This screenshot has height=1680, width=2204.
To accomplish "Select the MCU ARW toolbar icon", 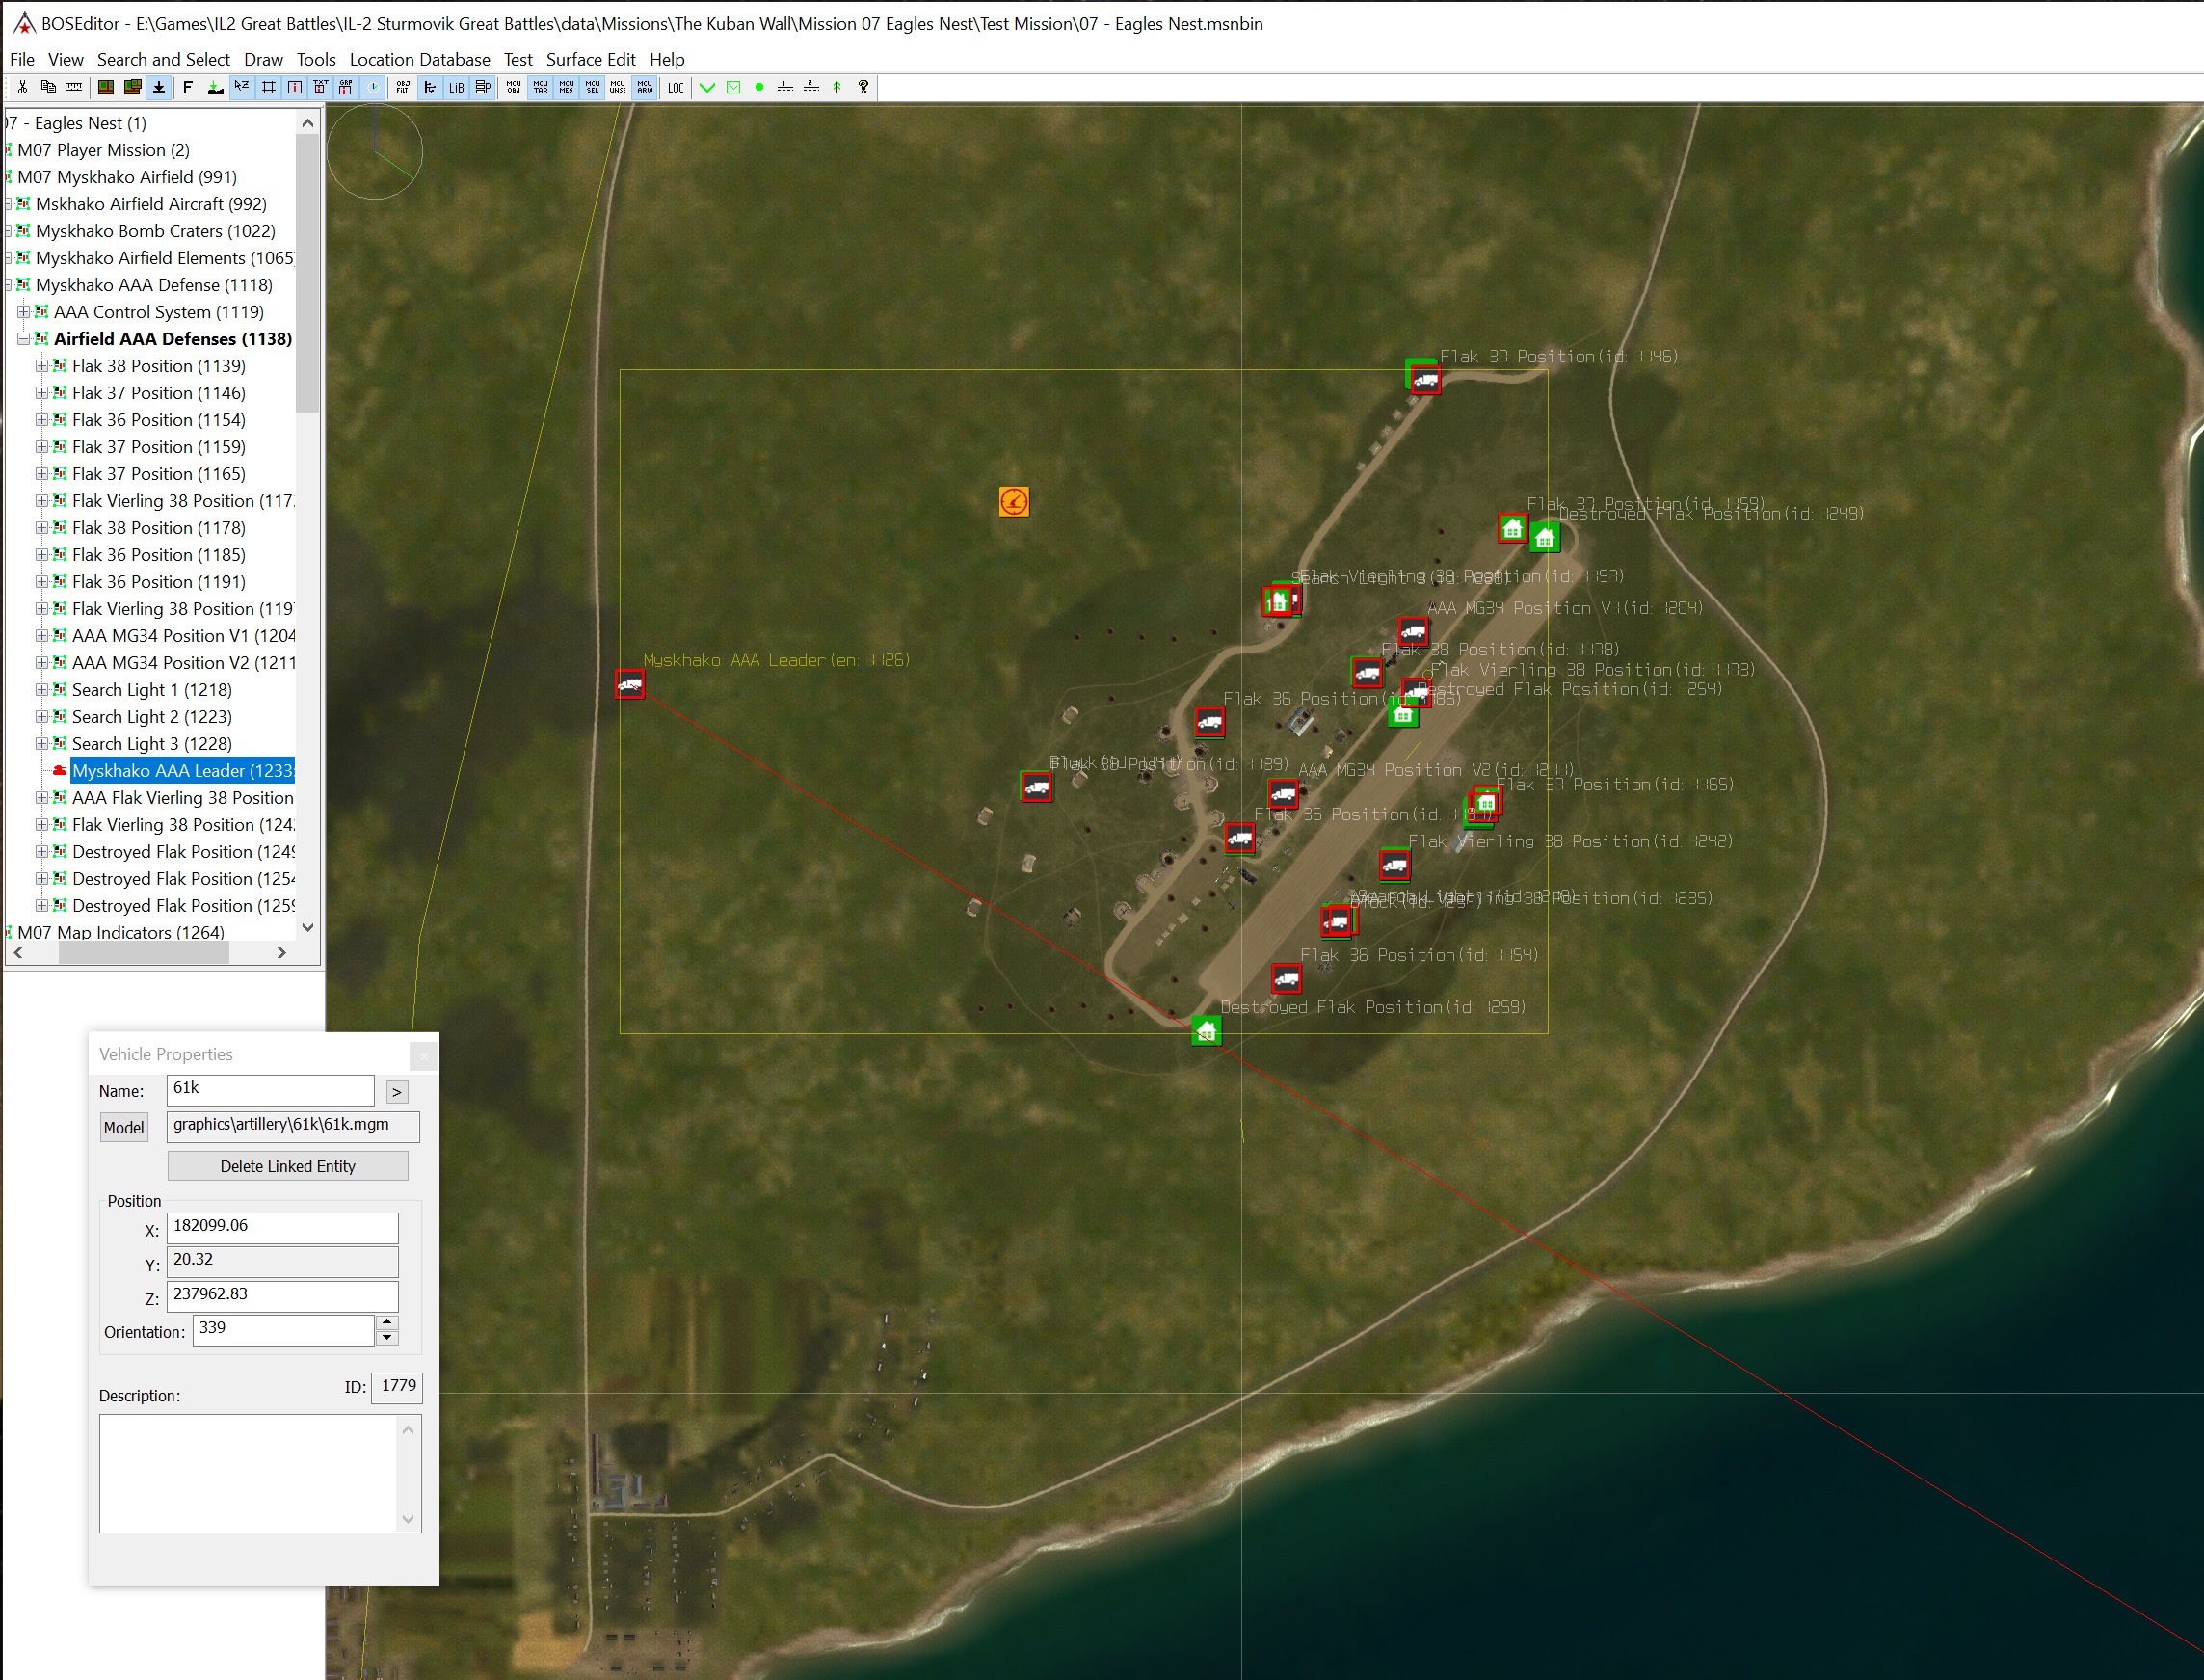I will pos(644,88).
